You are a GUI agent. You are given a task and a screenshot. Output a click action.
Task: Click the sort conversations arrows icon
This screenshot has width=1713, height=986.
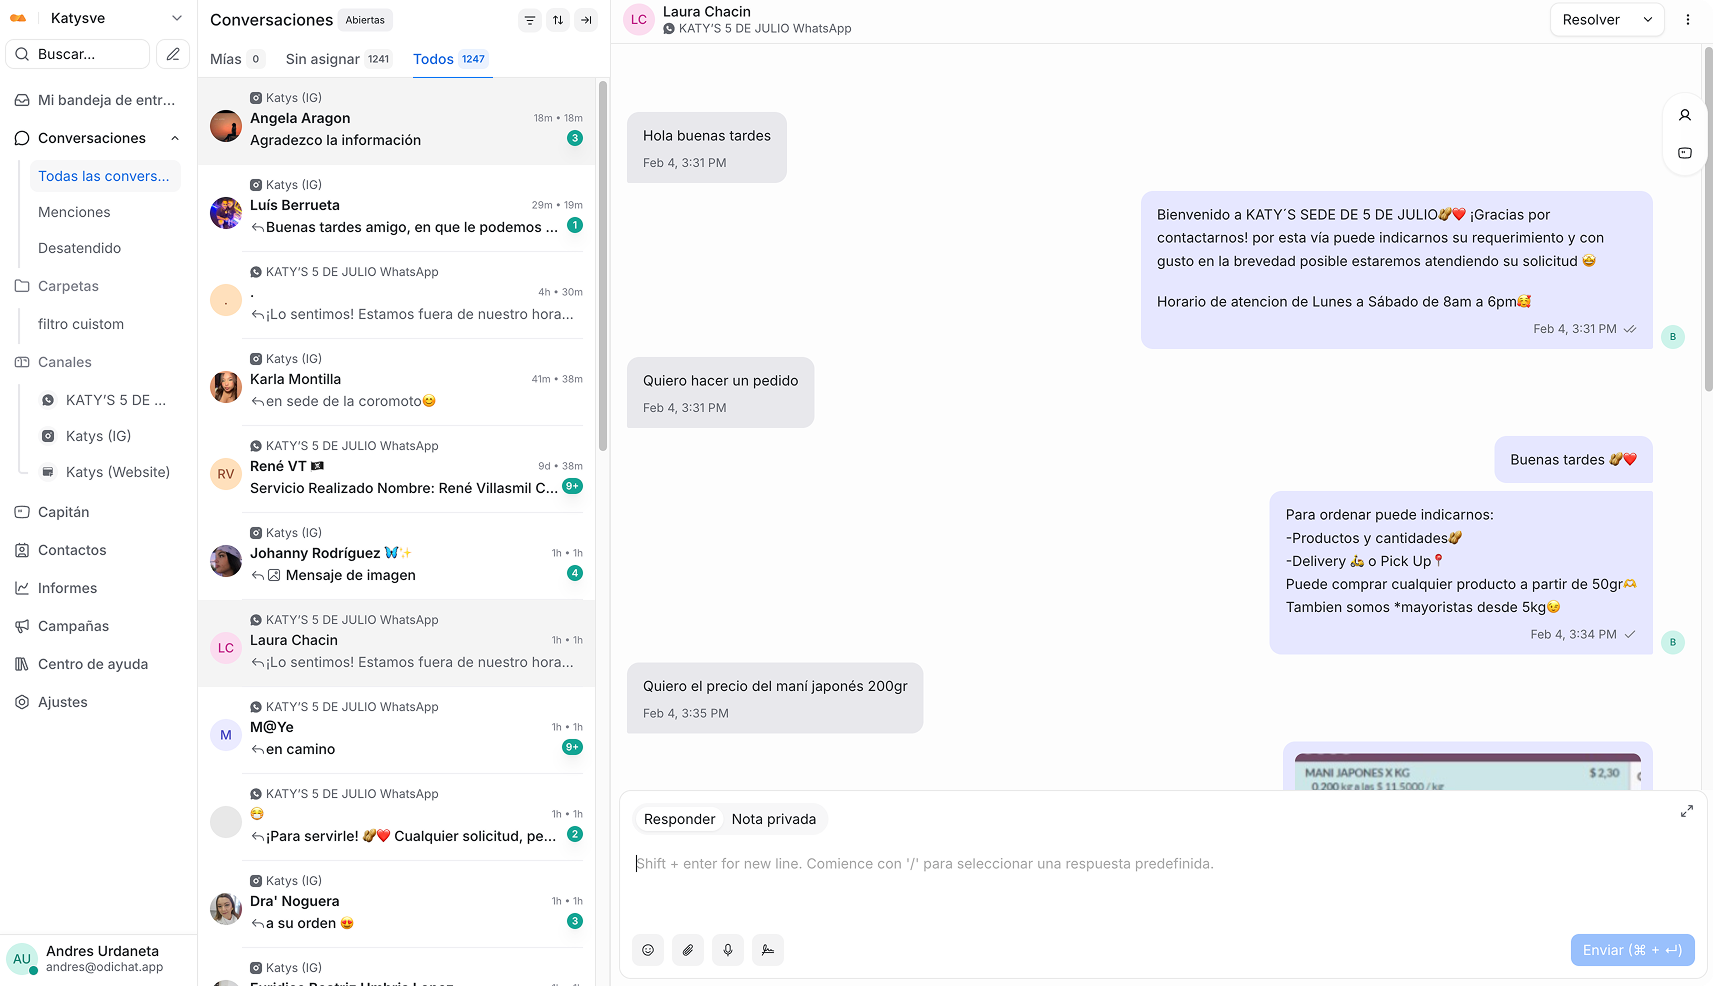coord(558,20)
